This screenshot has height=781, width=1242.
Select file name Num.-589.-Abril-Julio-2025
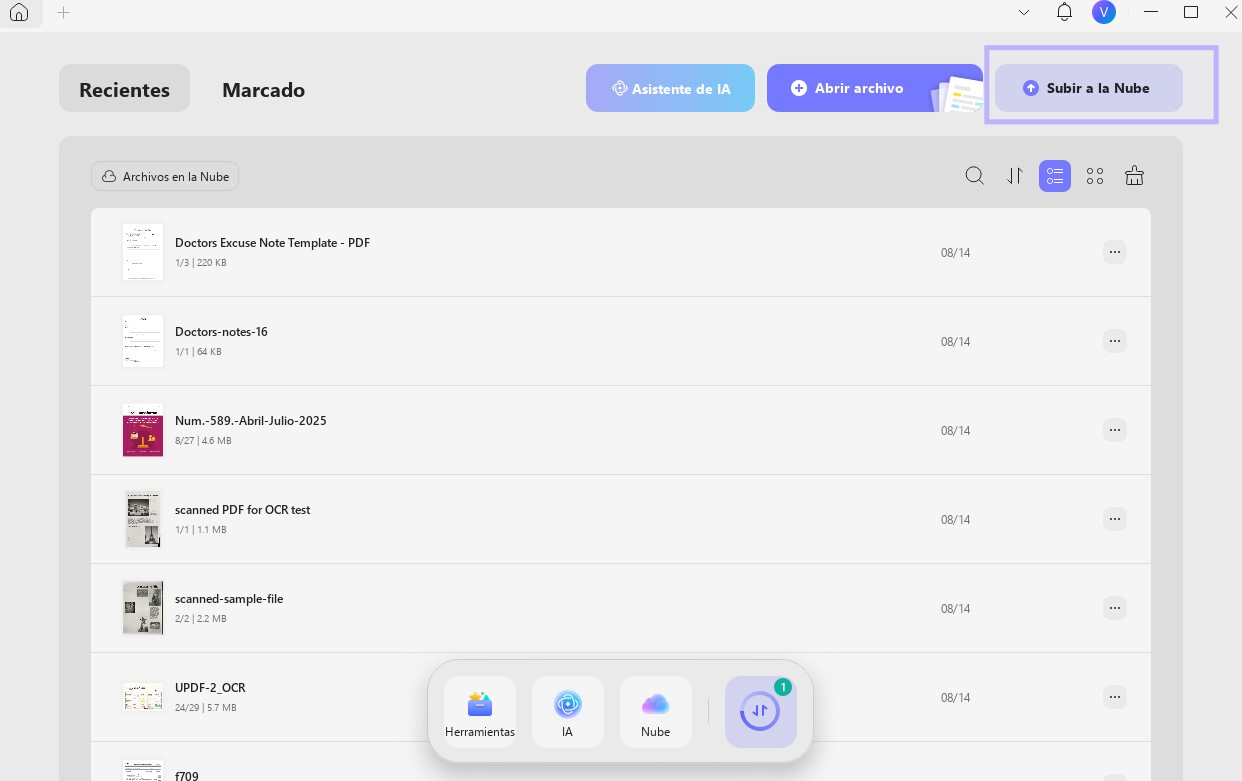(x=250, y=421)
